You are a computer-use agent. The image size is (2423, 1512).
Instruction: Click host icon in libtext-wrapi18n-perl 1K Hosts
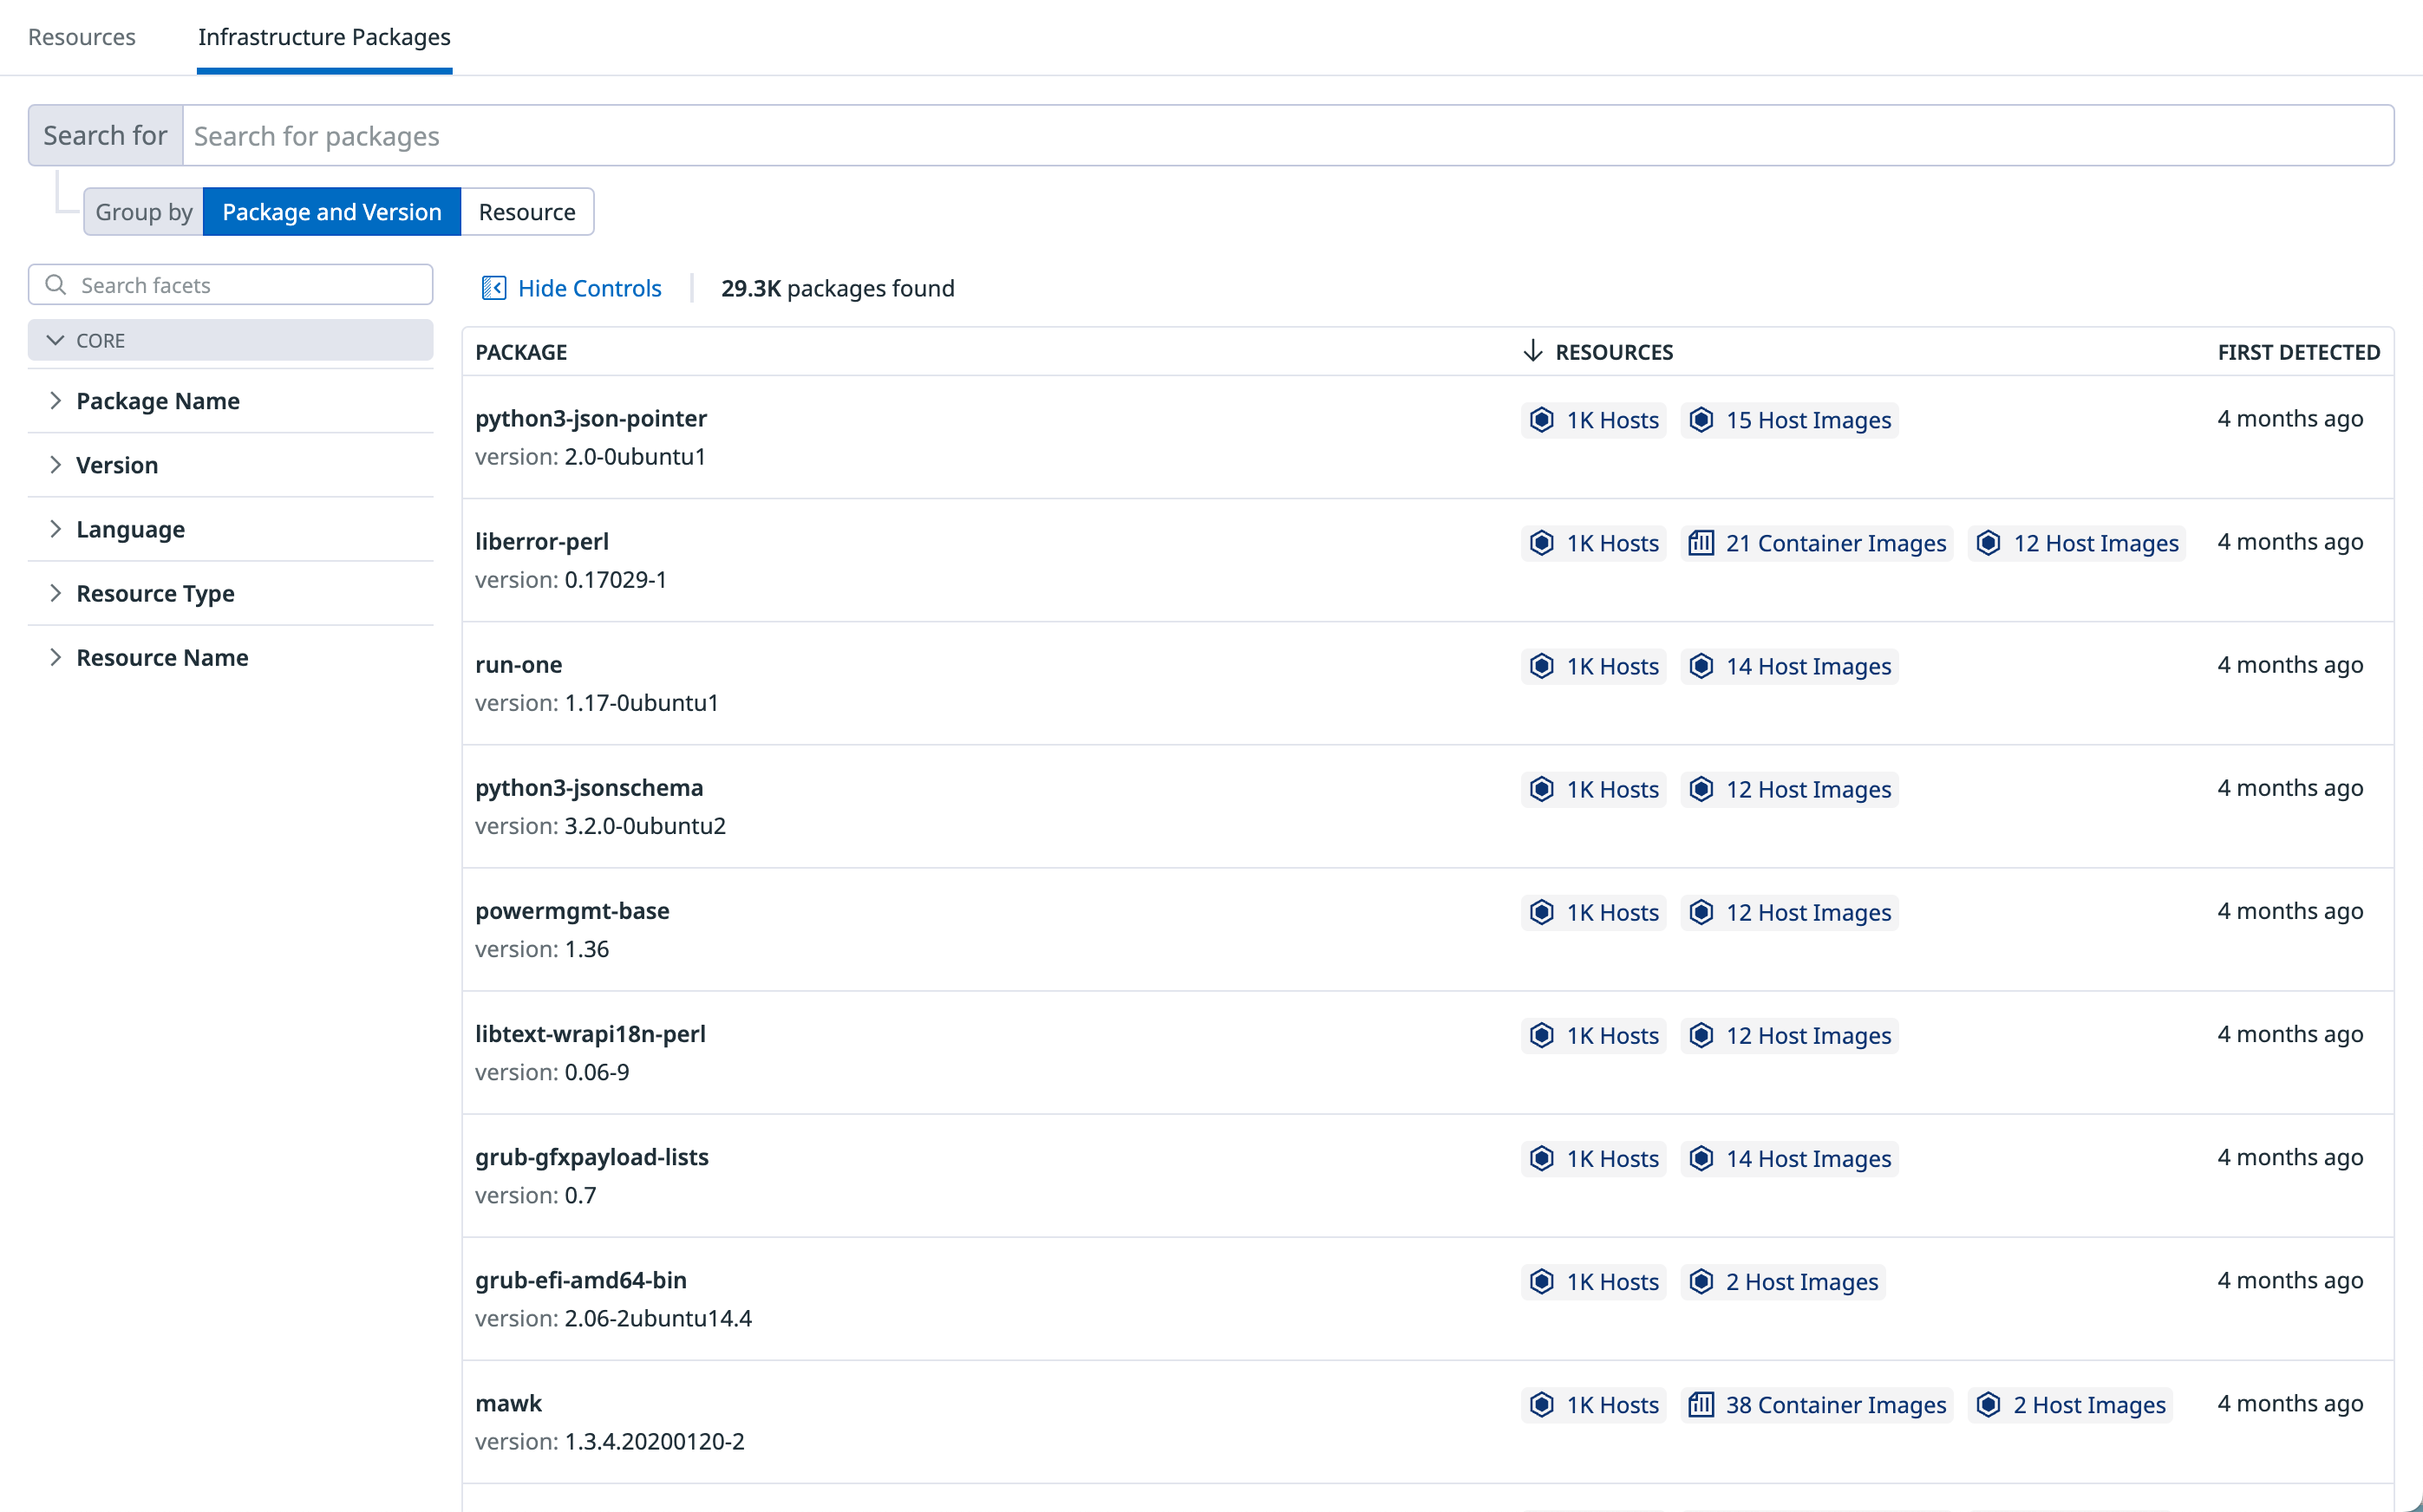click(x=1542, y=1035)
